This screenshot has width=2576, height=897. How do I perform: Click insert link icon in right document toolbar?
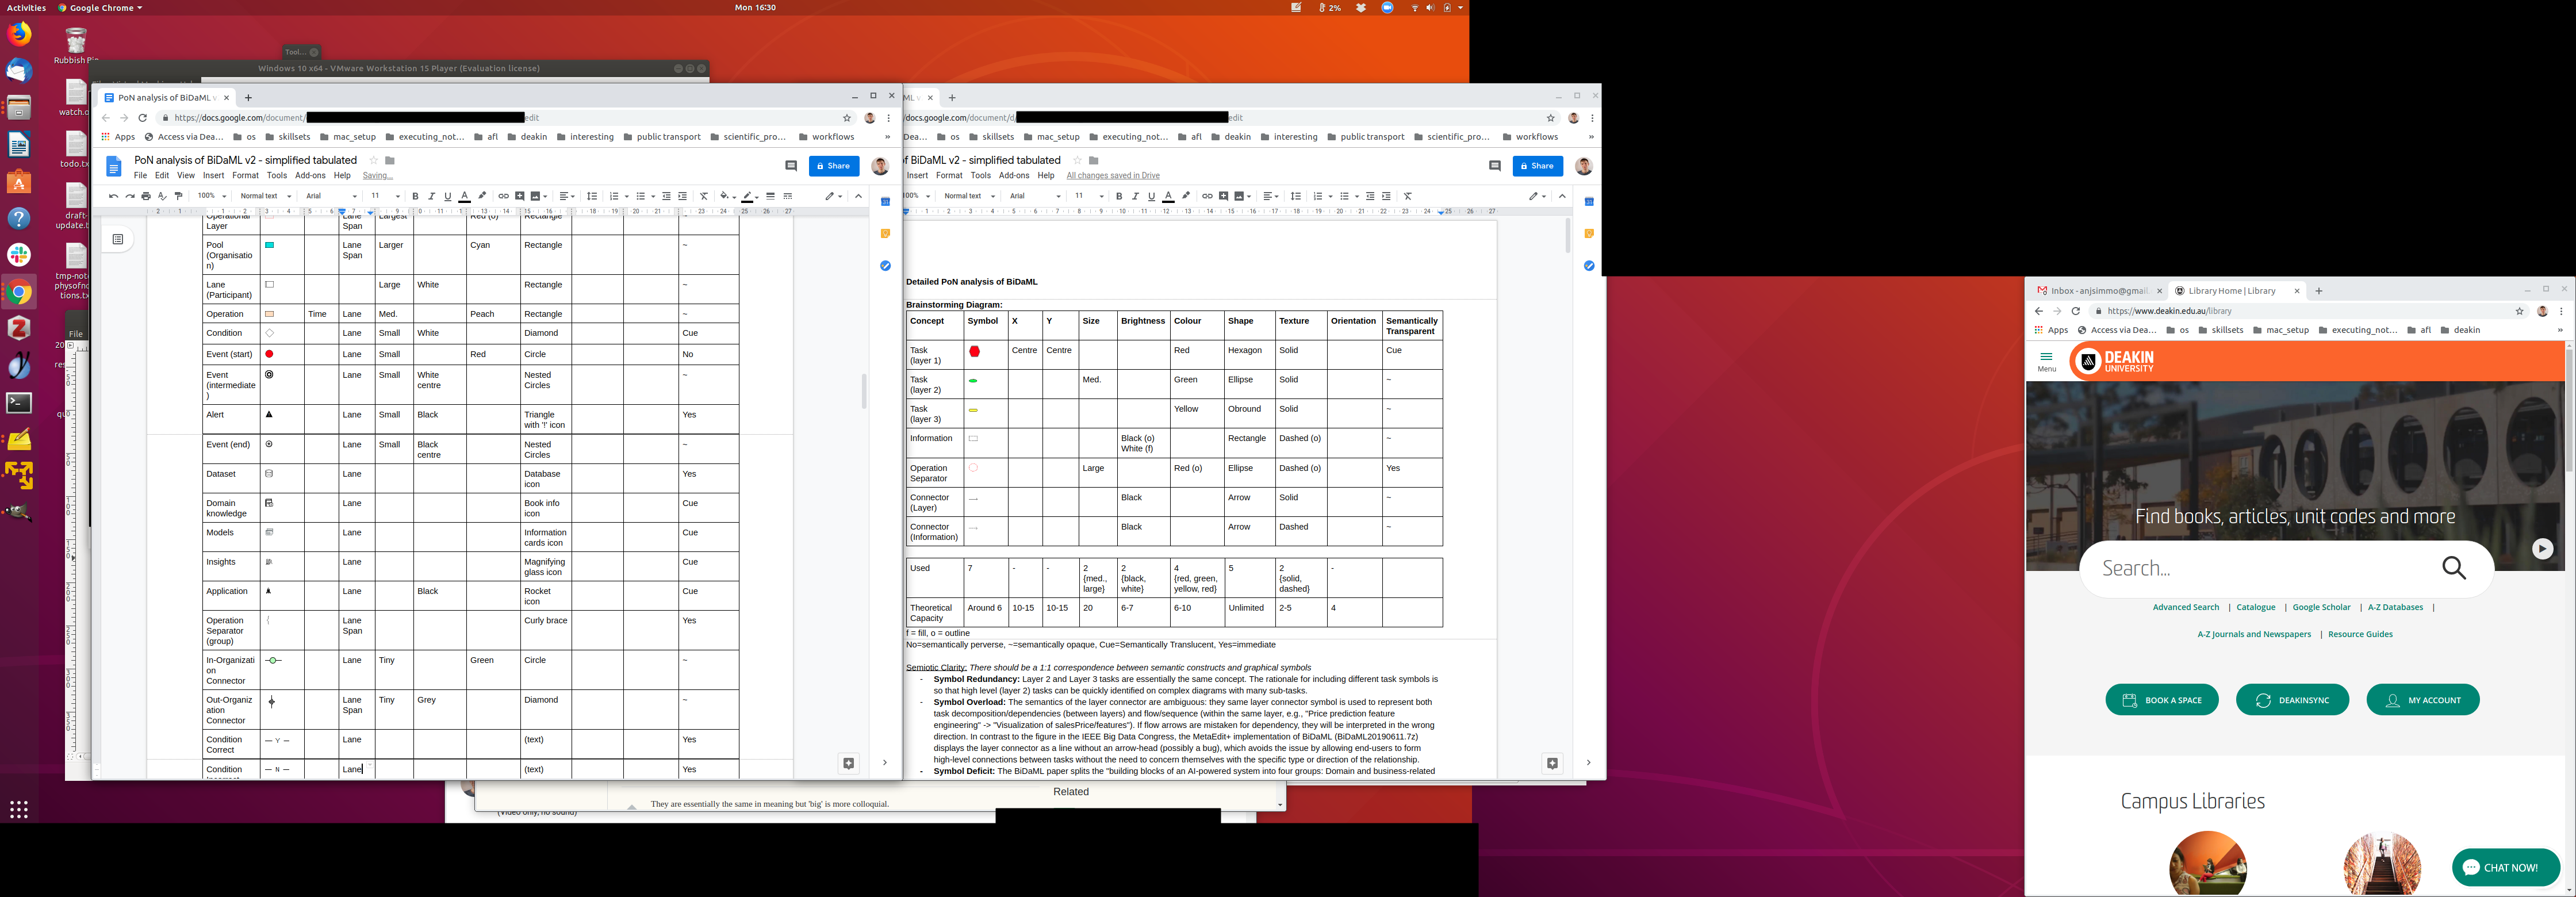pos(1207,196)
